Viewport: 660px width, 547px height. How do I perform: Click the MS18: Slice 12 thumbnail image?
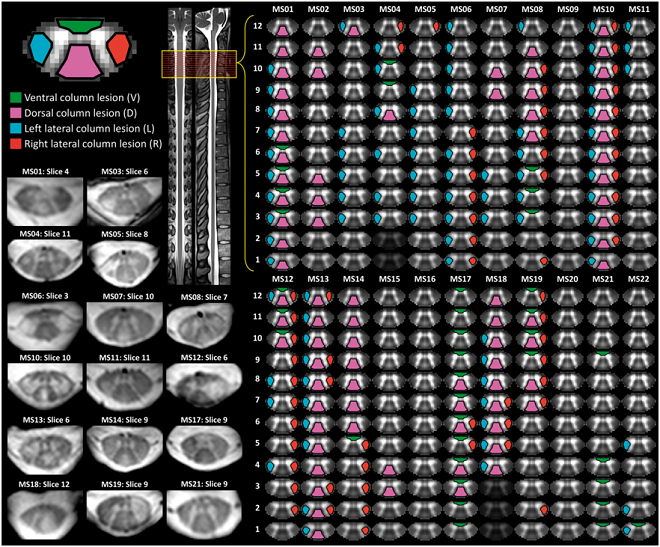(x=40, y=512)
